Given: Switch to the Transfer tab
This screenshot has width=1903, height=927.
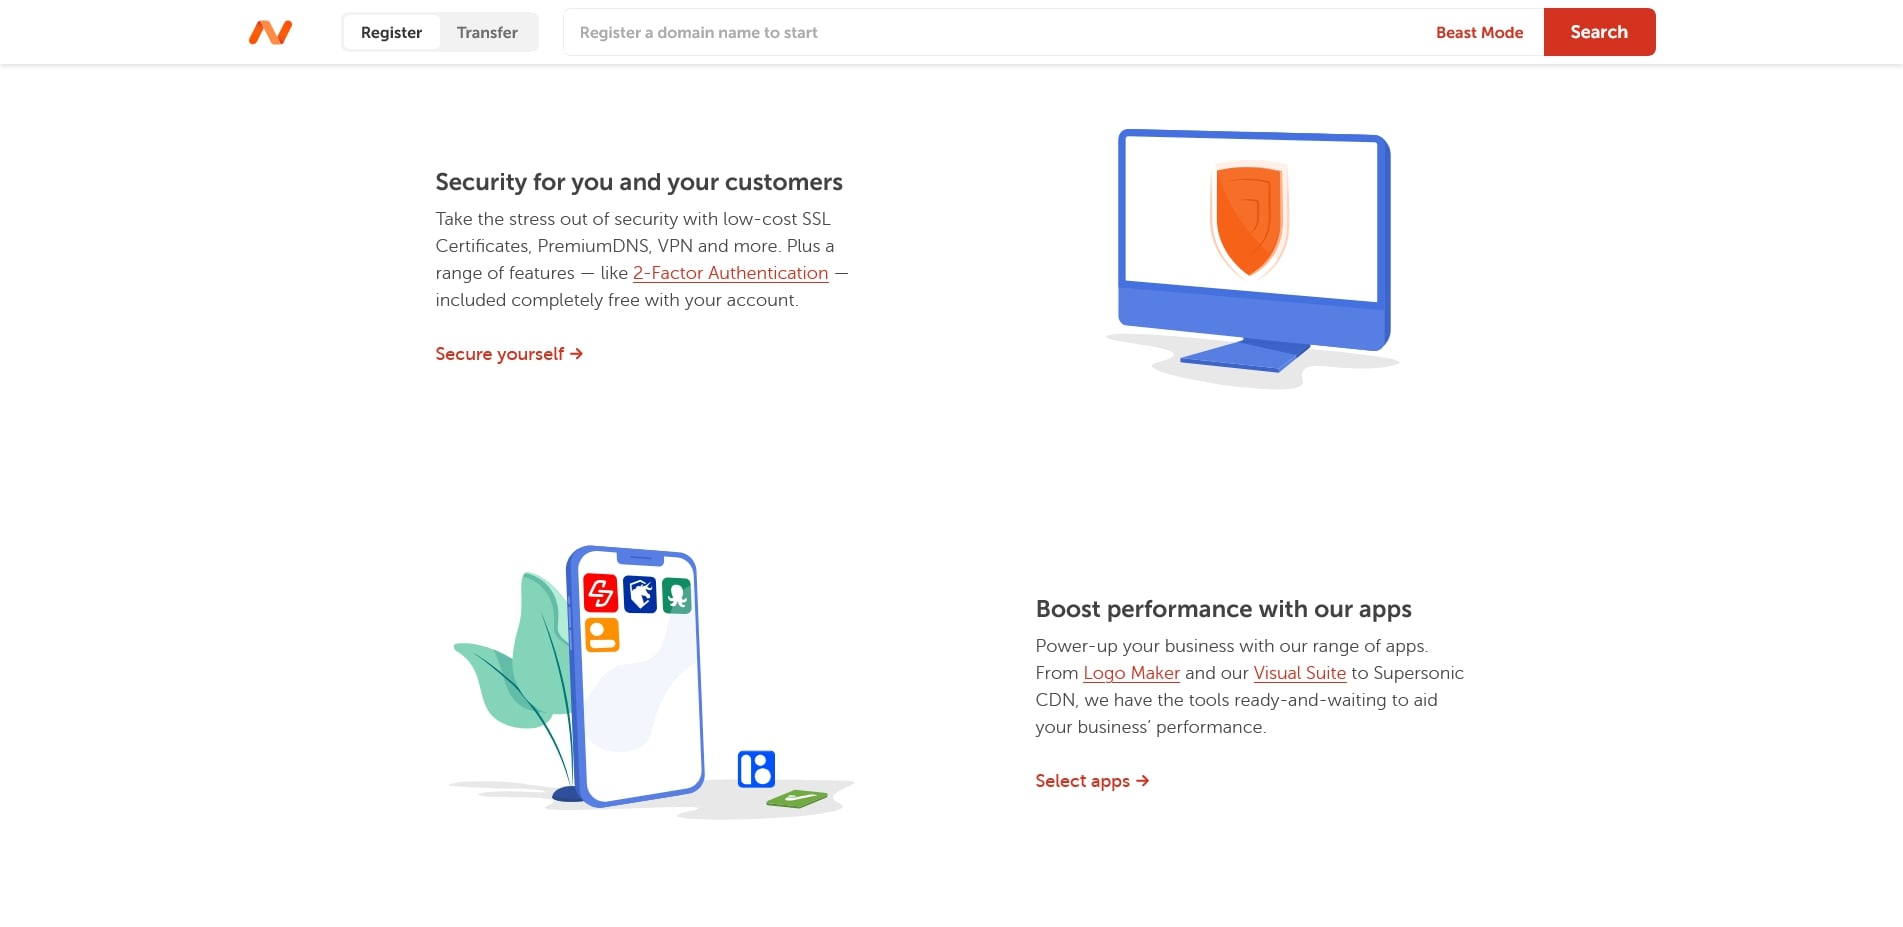Looking at the screenshot, I should point(487,32).
